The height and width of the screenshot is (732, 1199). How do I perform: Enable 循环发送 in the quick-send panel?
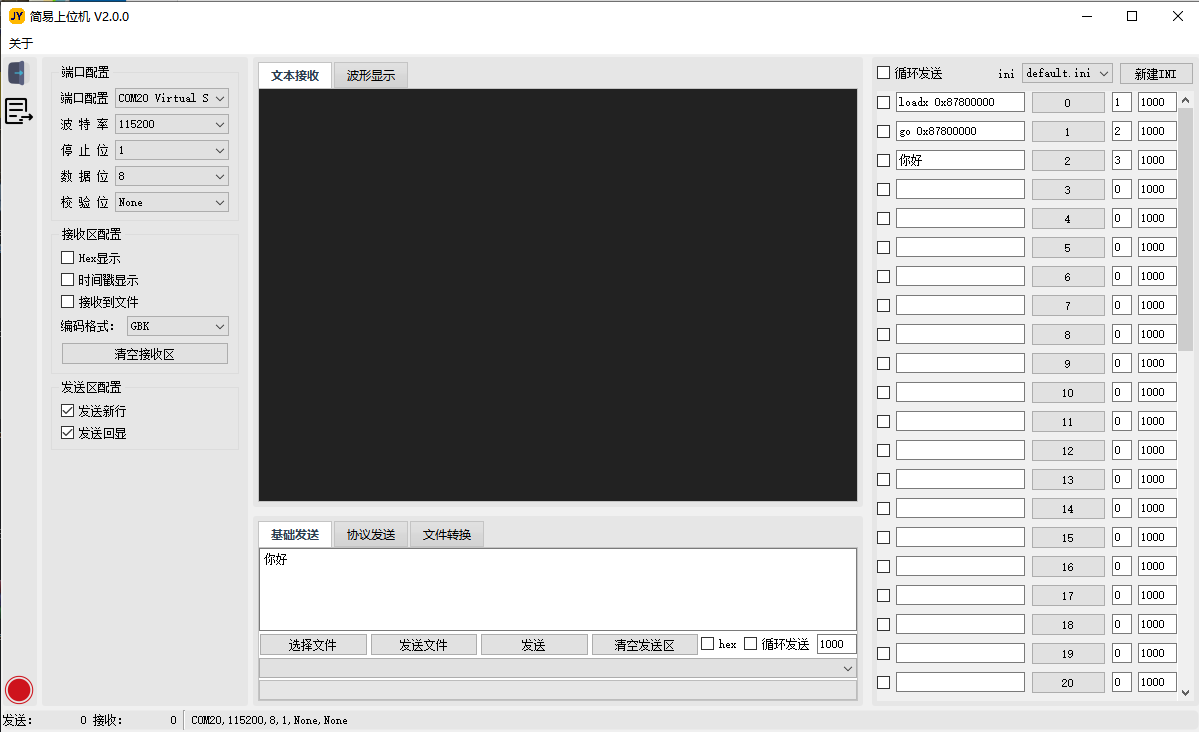(x=884, y=72)
